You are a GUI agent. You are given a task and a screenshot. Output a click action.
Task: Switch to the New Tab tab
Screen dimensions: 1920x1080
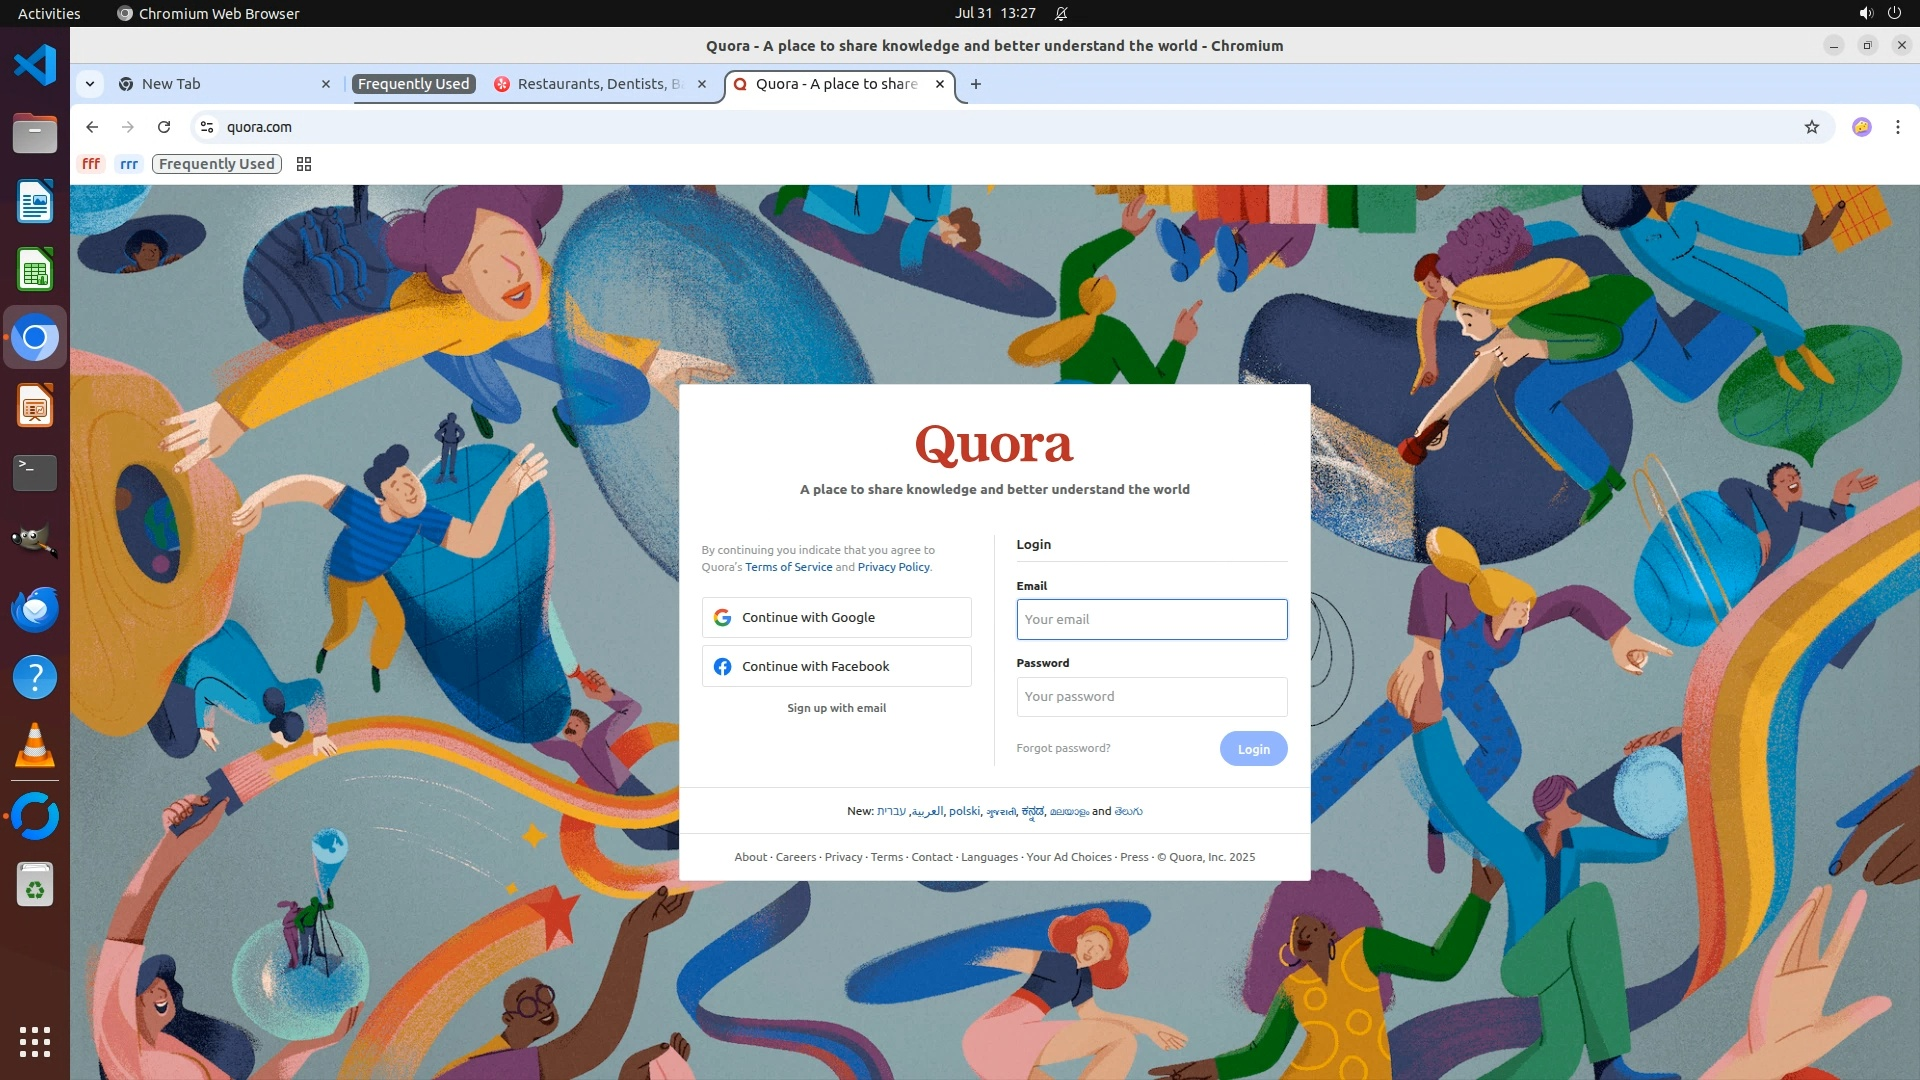tap(220, 84)
